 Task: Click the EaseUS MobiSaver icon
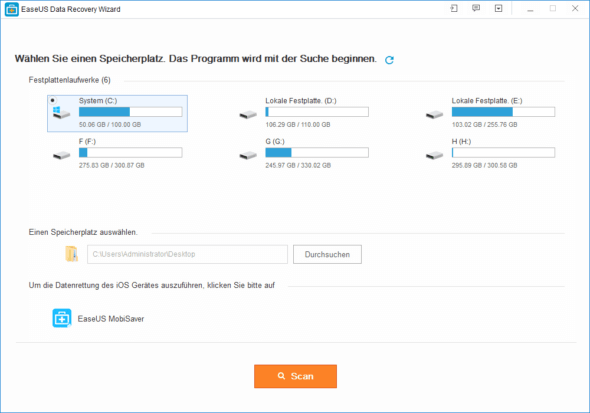[x=62, y=318]
